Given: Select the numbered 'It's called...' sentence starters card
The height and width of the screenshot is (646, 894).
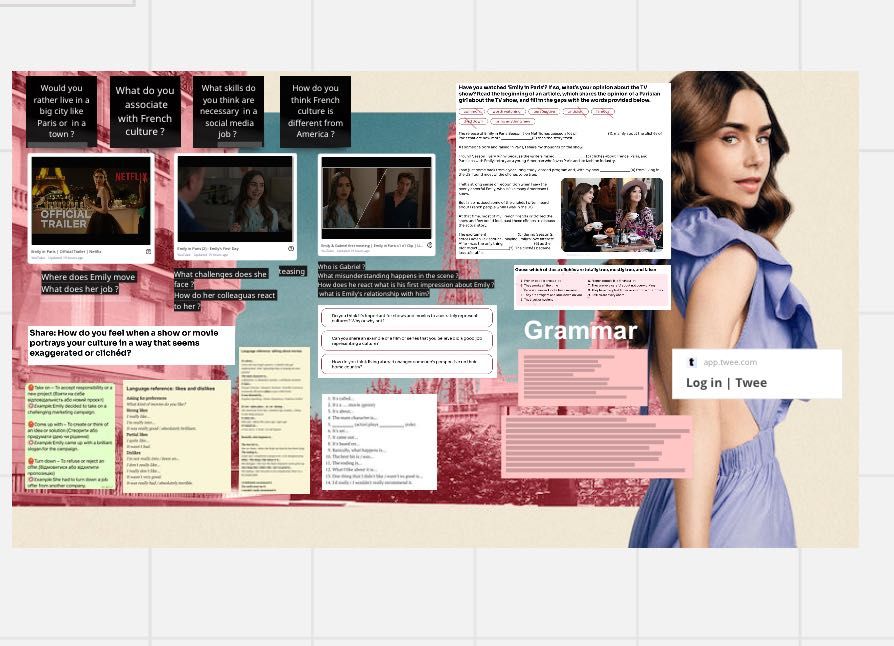Looking at the screenshot, I should 379,442.
